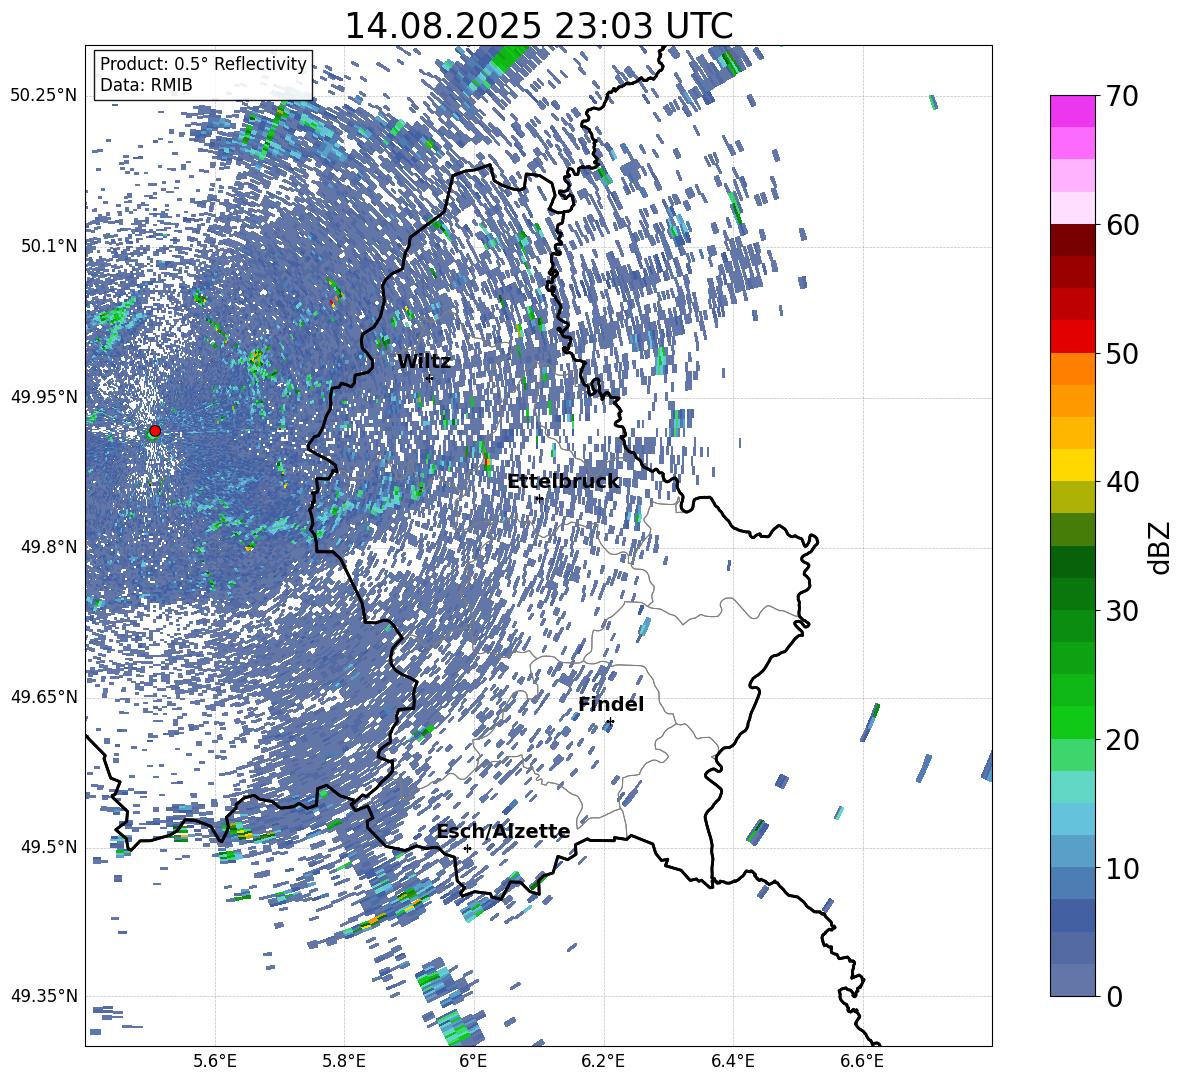Click the 49.95°N latitude label
Image resolution: width=1184 pixels, height=1081 pixels.
pos(44,397)
